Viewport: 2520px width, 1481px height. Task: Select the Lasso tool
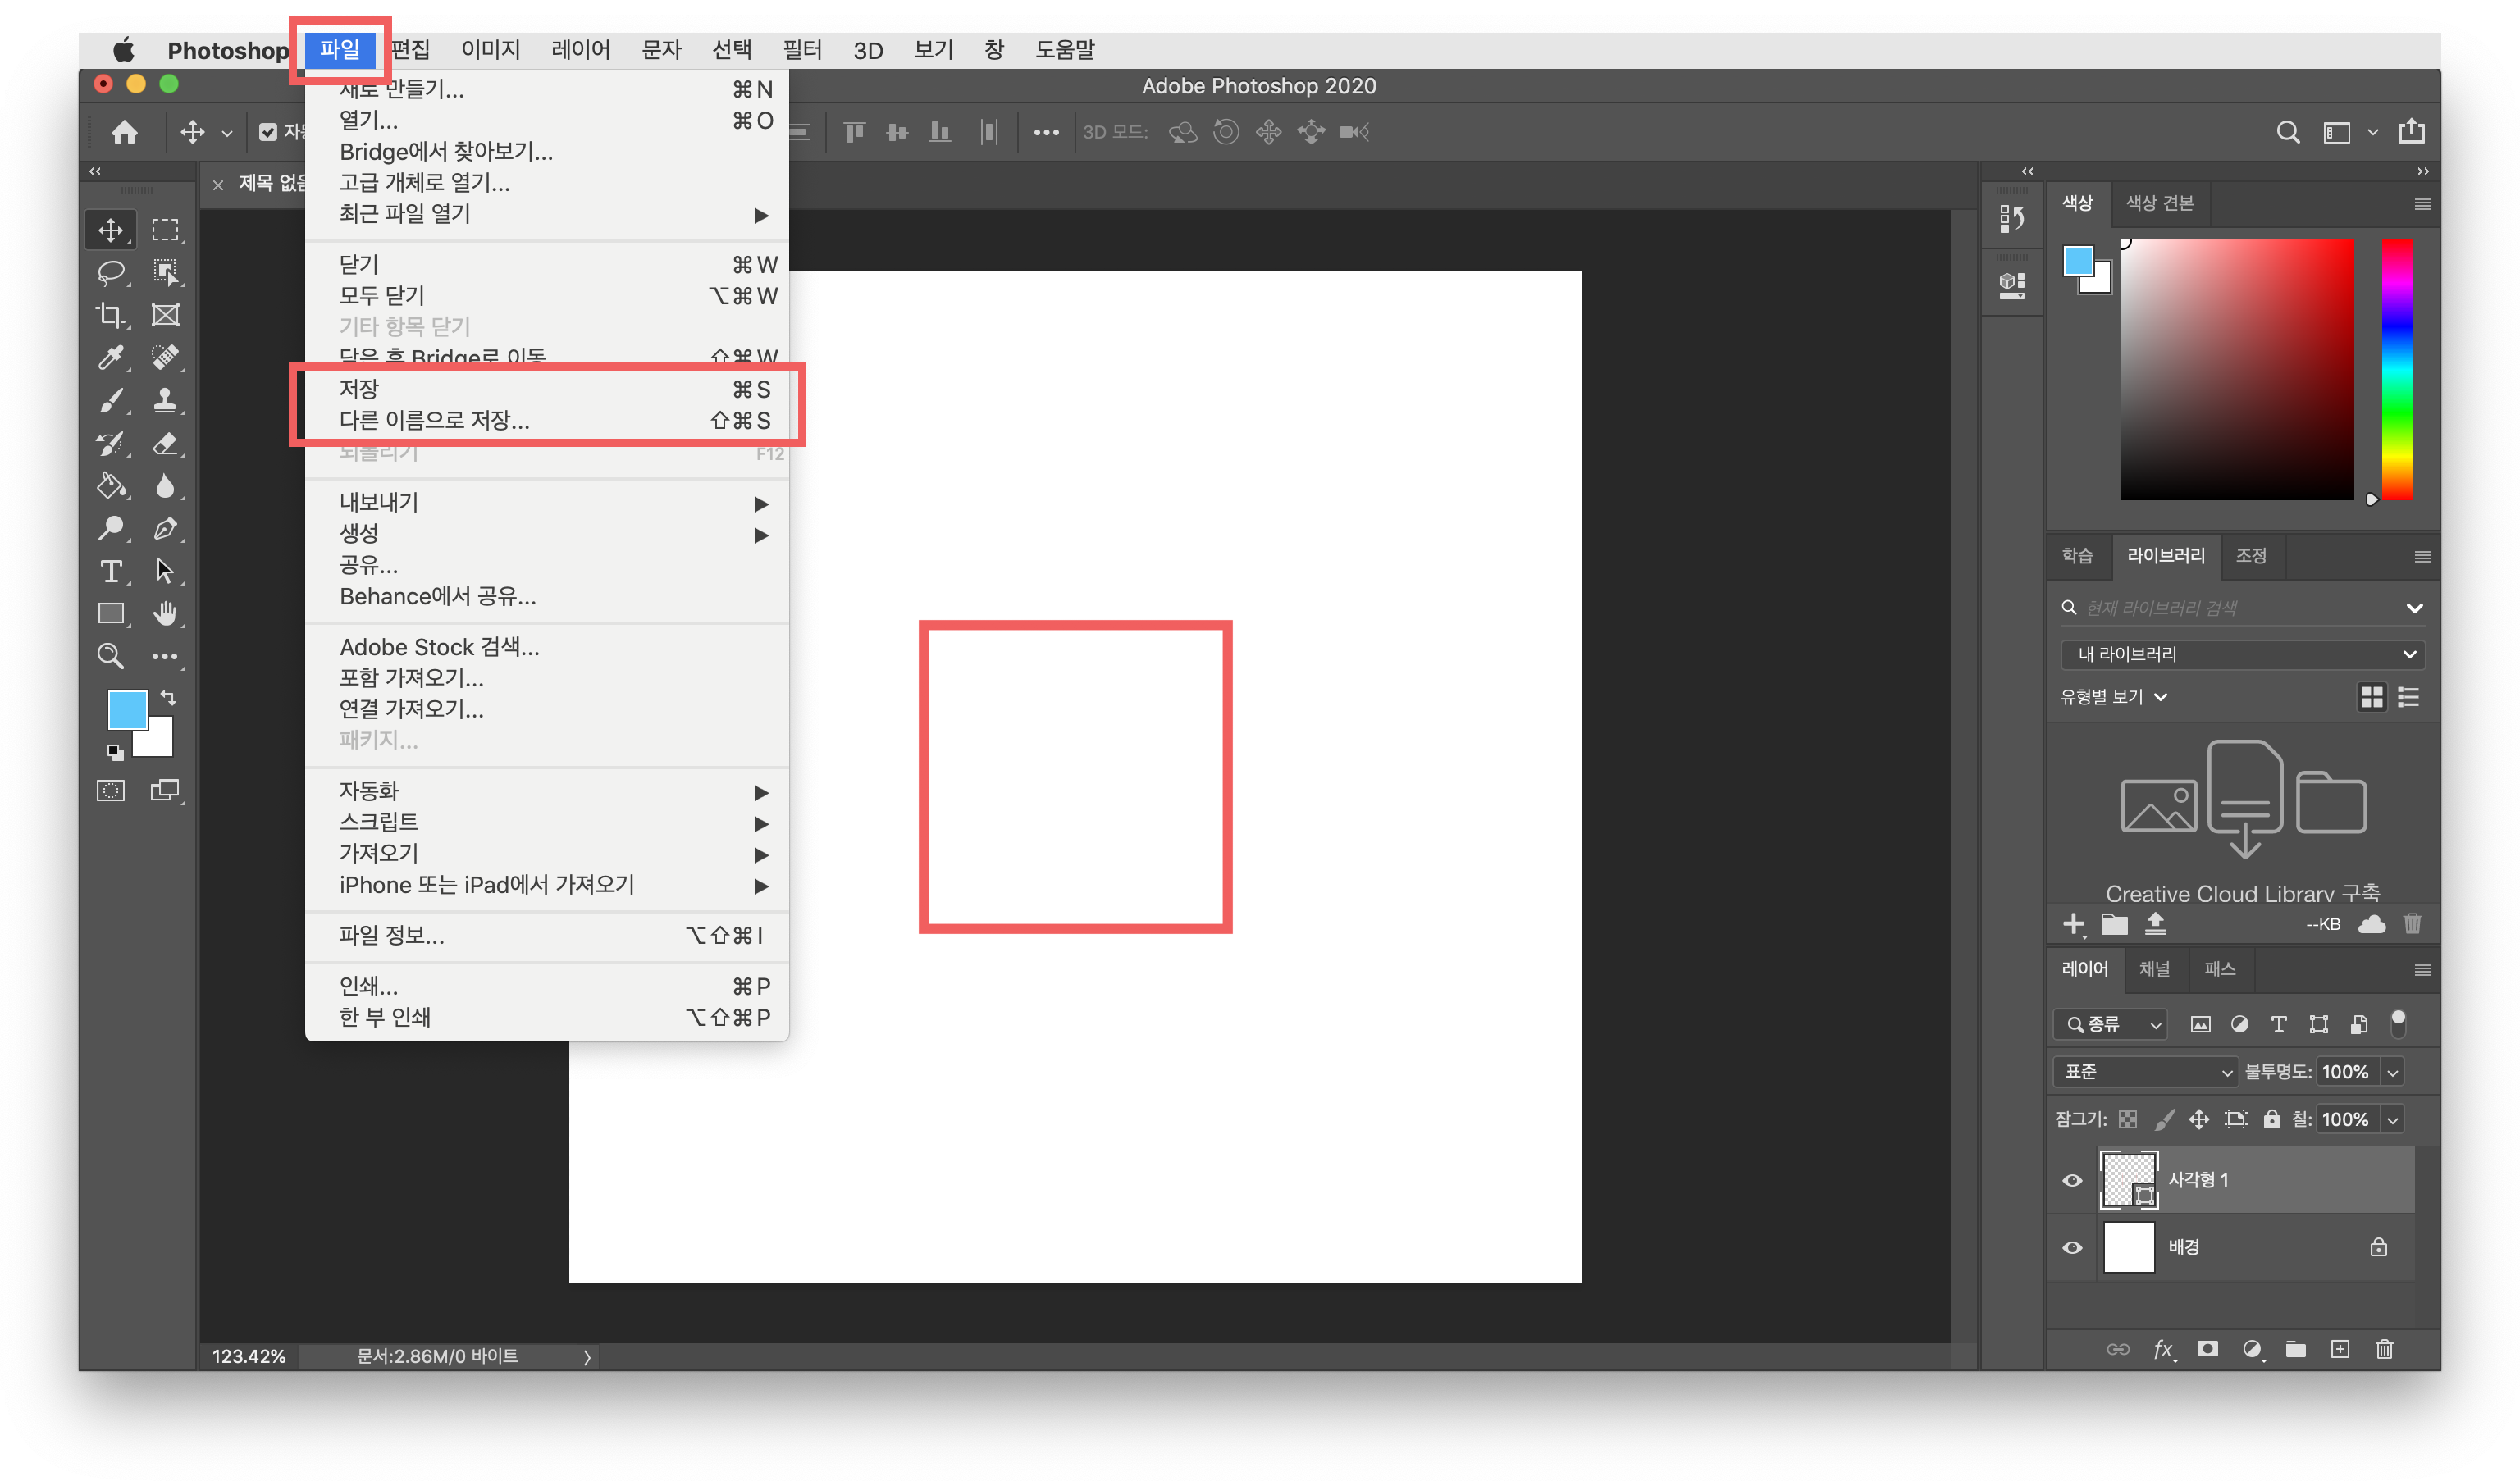tap(110, 272)
